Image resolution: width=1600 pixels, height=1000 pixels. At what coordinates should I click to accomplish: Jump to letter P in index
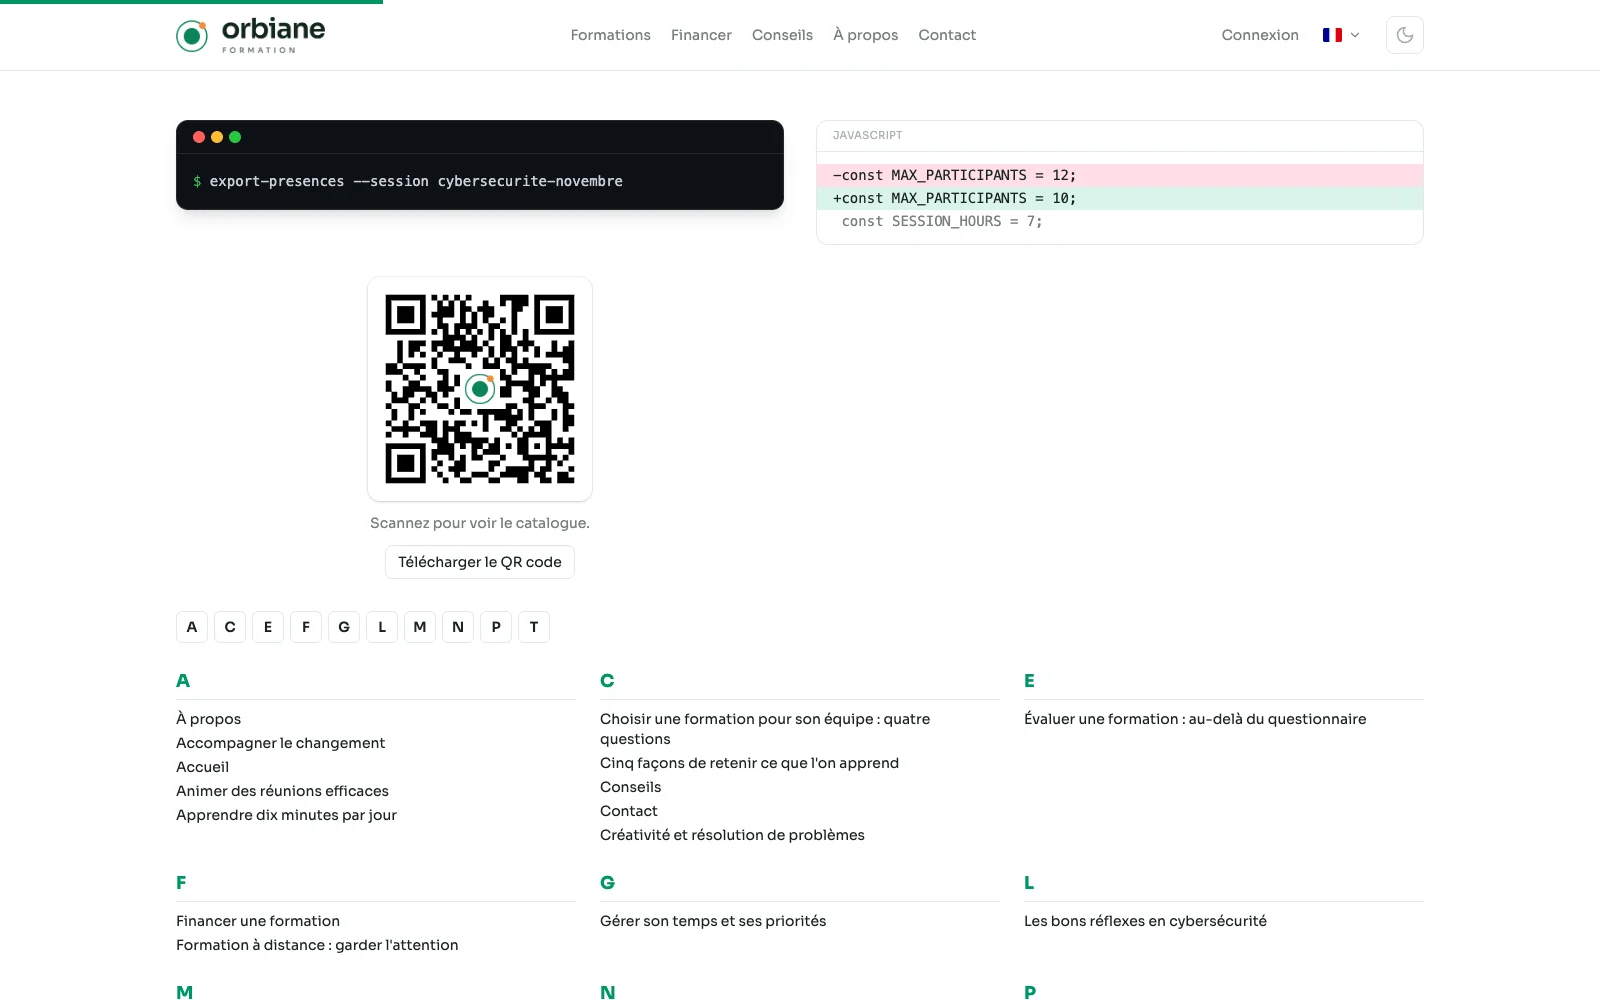pyautogui.click(x=496, y=627)
